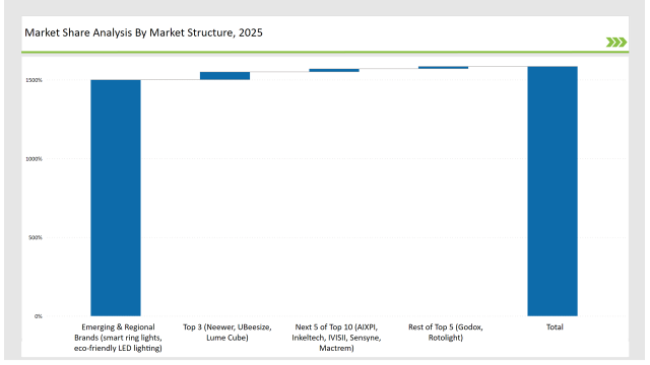Click the 'Top 3 (Neewer, UBeesize, Lume Cube)' label
The height and width of the screenshot is (365, 650).
[227, 332]
